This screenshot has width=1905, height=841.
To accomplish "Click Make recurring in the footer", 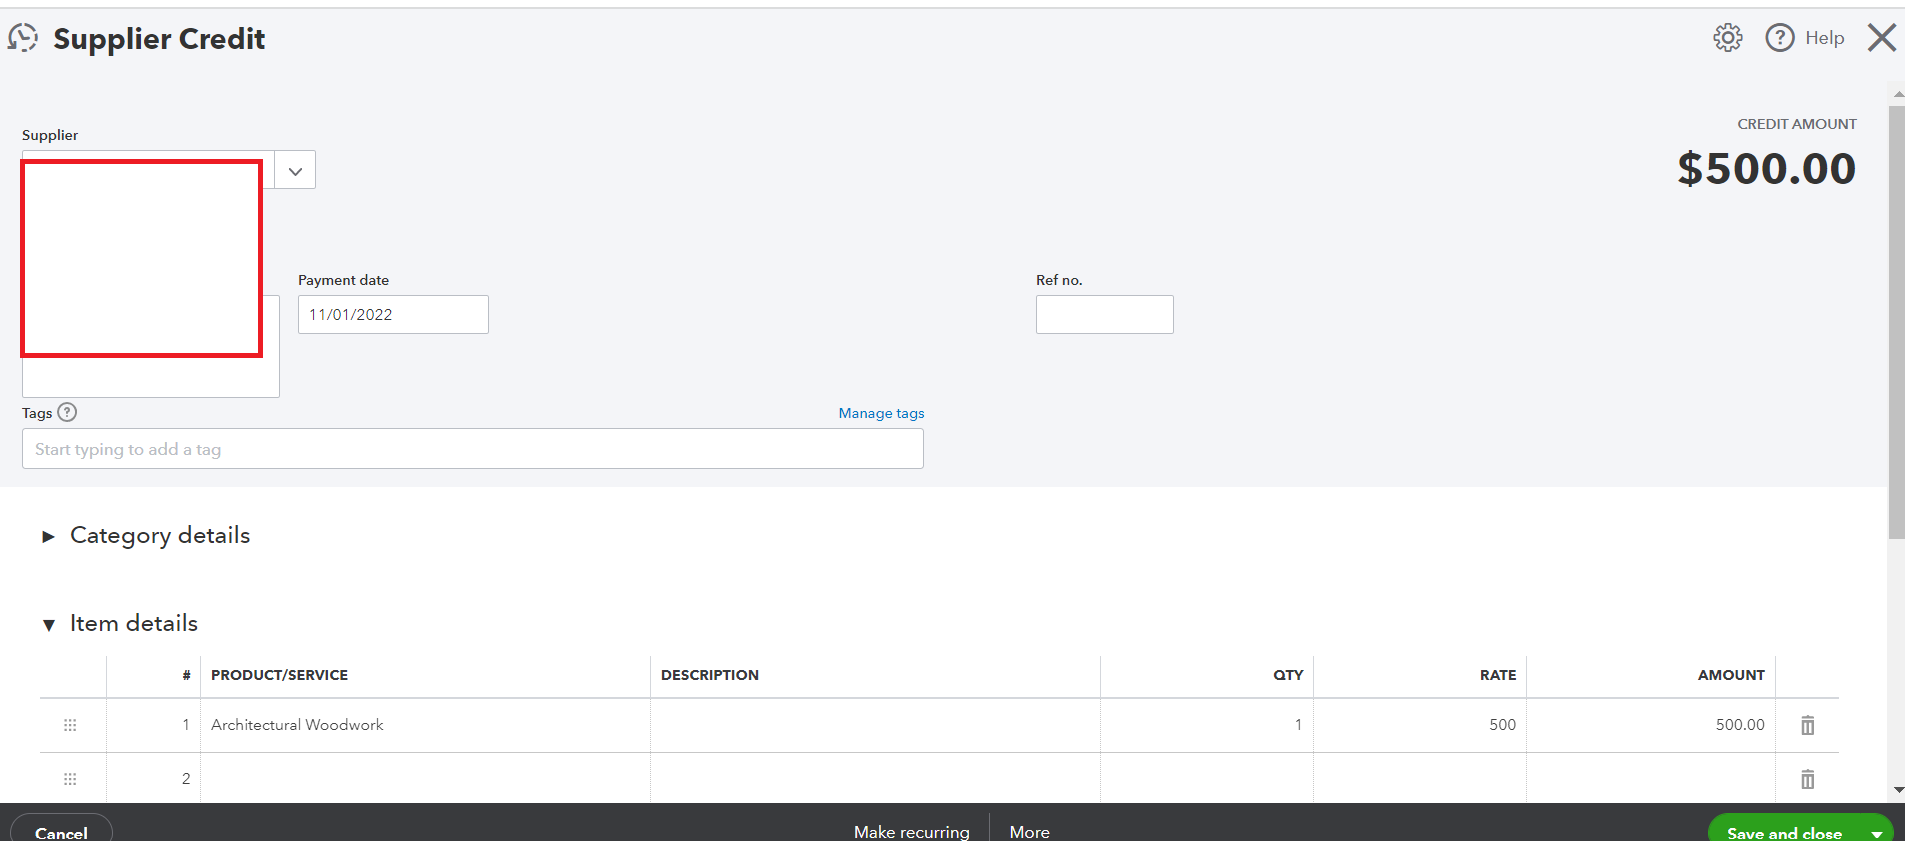I will 911,832.
